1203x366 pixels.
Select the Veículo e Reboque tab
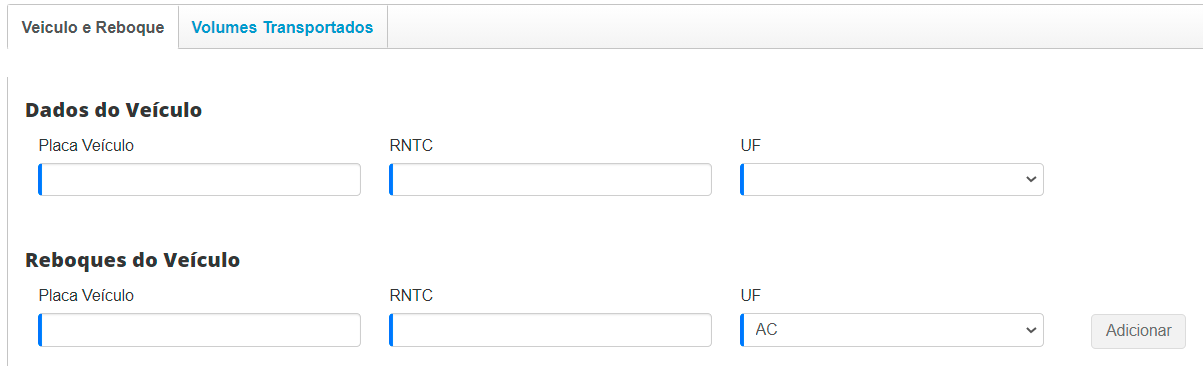click(93, 28)
